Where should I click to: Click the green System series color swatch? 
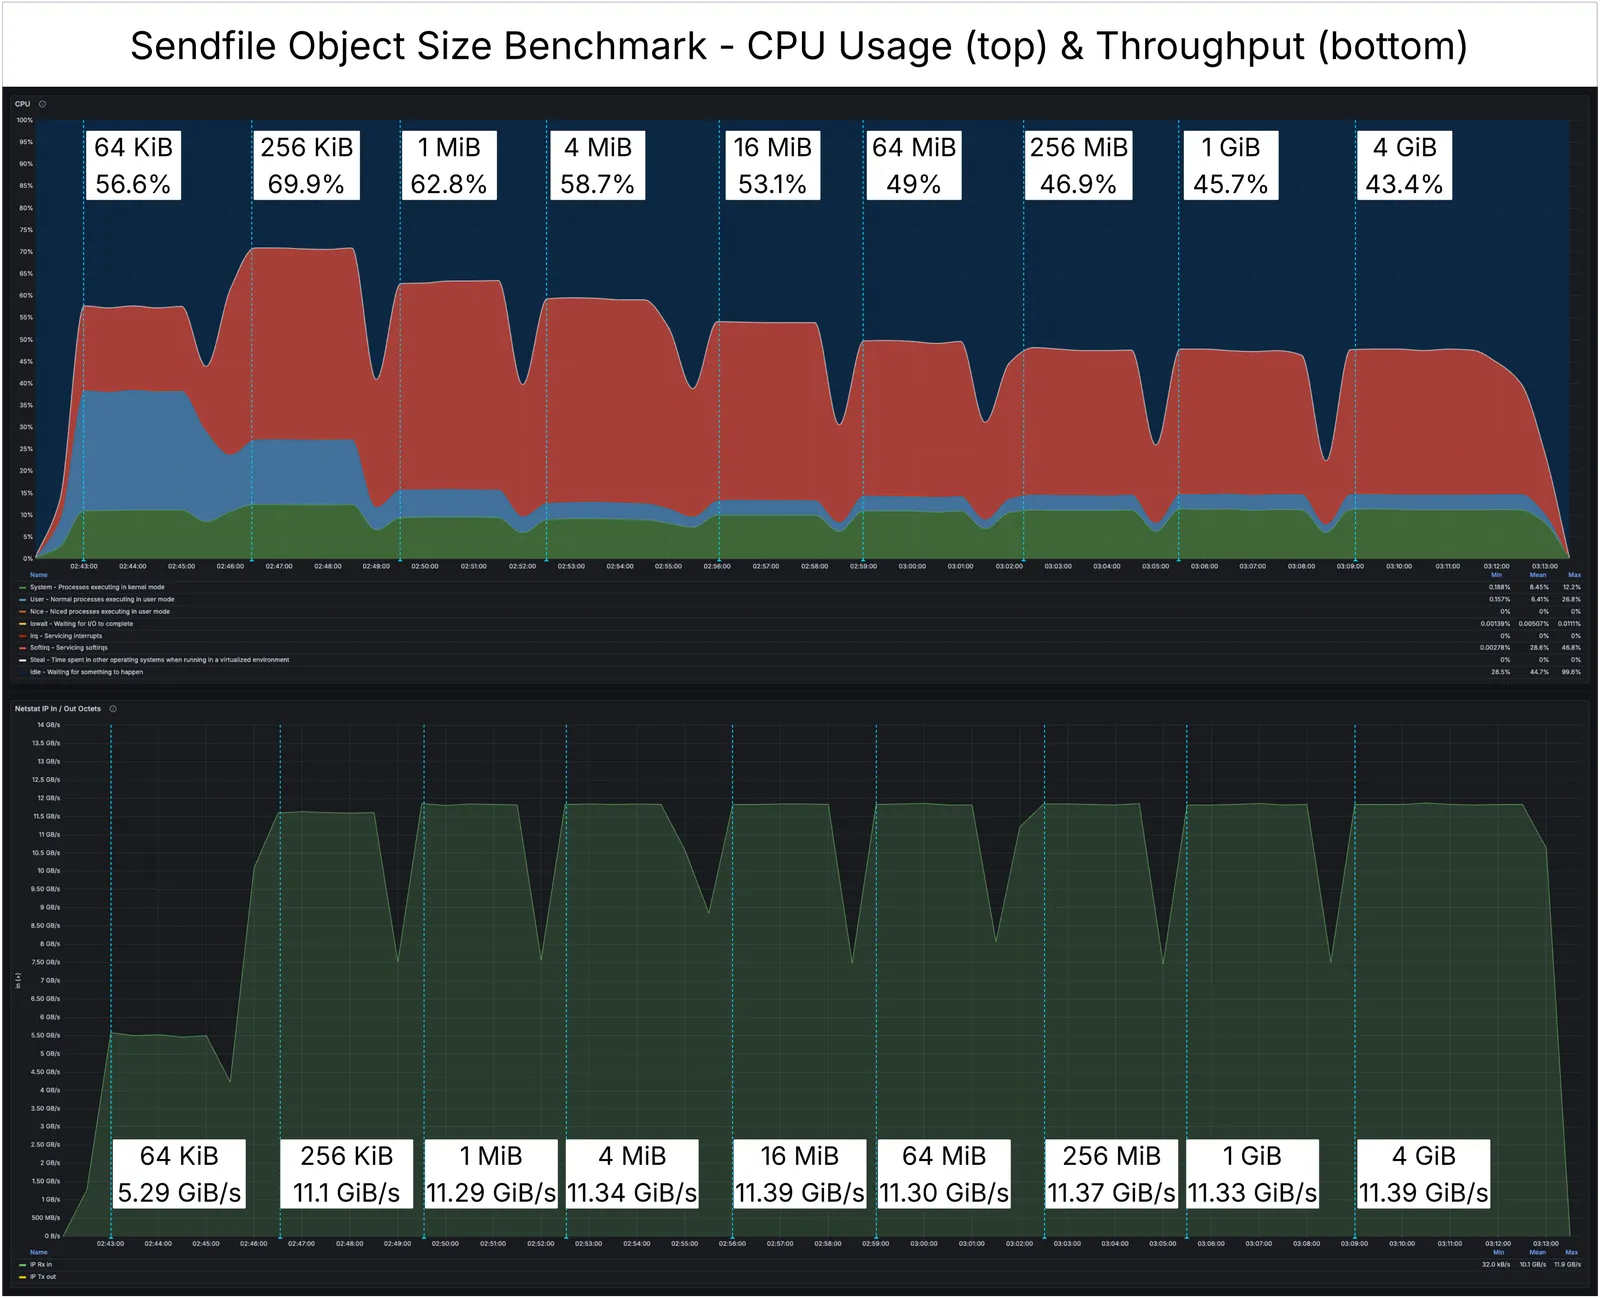(23, 588)
